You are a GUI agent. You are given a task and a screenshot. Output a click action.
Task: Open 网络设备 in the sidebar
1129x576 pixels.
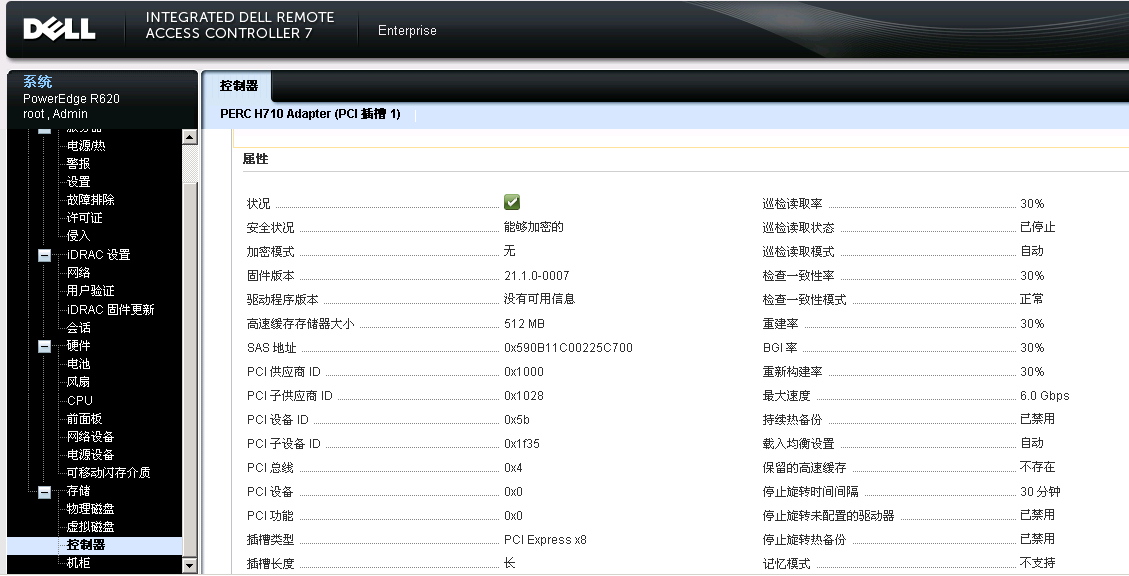click(91, 436)
